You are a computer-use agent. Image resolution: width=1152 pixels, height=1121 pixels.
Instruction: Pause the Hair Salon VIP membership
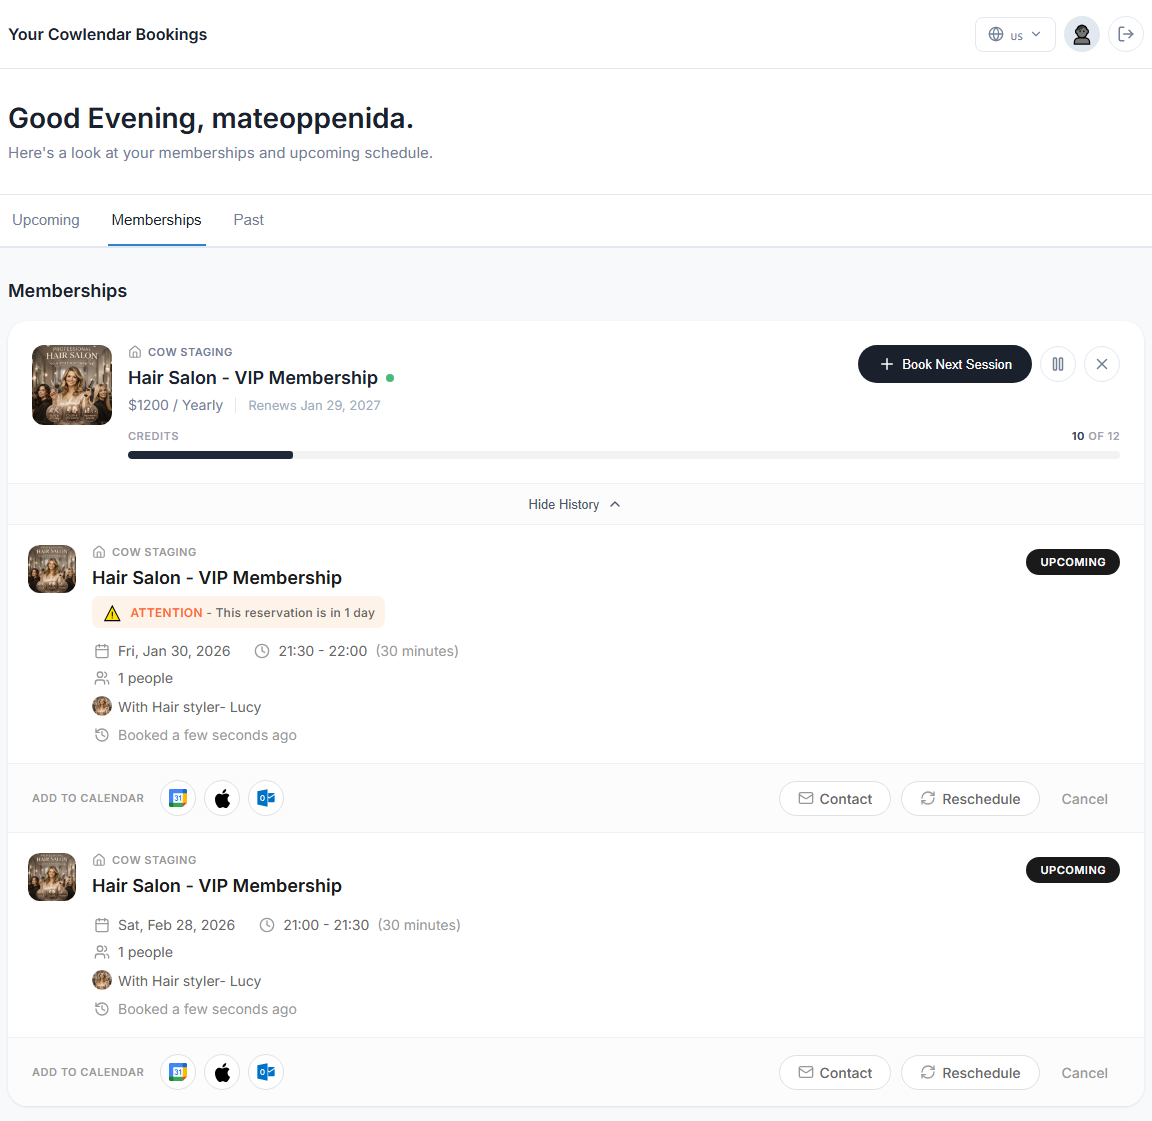pyautogui.click(x=1058, y=364)
